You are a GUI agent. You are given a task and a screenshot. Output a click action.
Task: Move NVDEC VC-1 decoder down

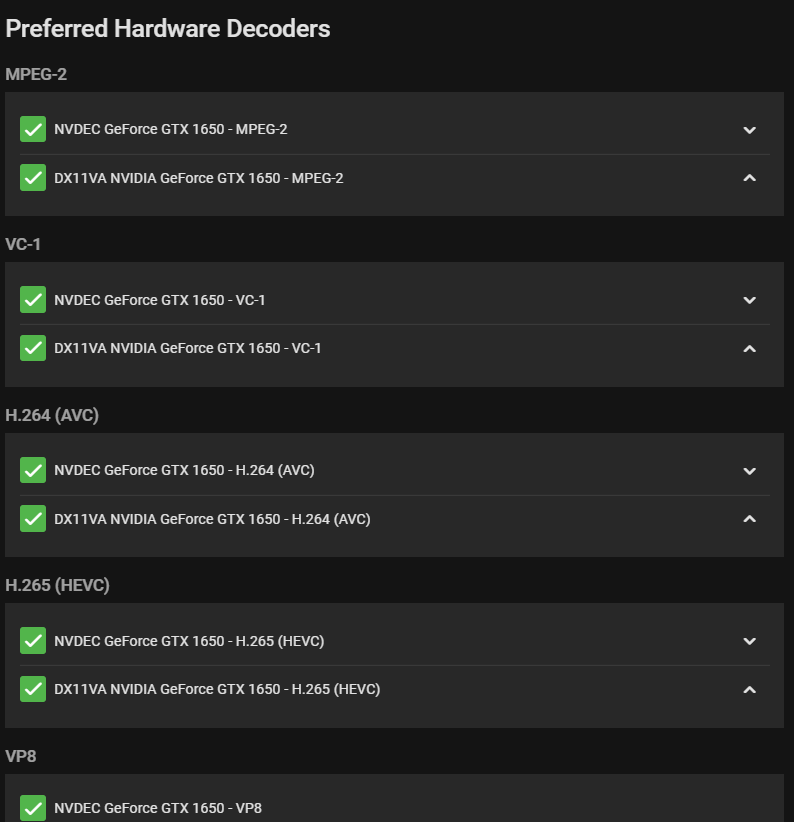pyautogui.click(x=750, y=300)
